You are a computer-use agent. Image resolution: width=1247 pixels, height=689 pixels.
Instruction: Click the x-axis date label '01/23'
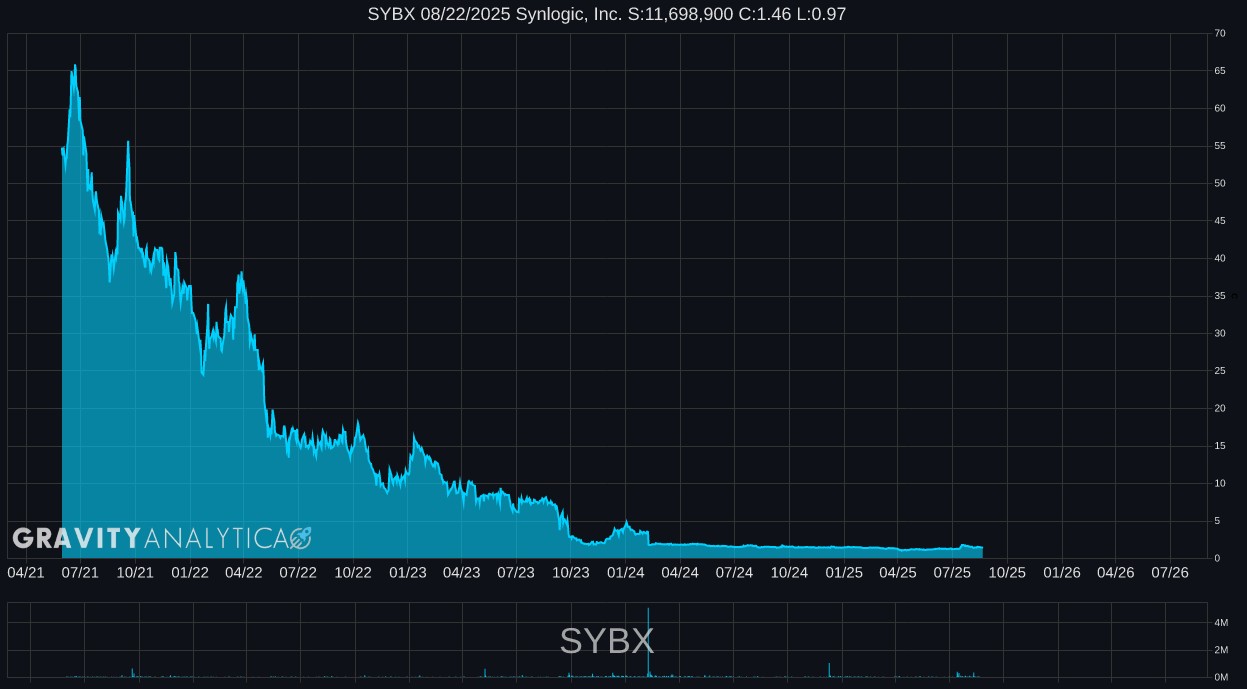(x=408, y=573)
